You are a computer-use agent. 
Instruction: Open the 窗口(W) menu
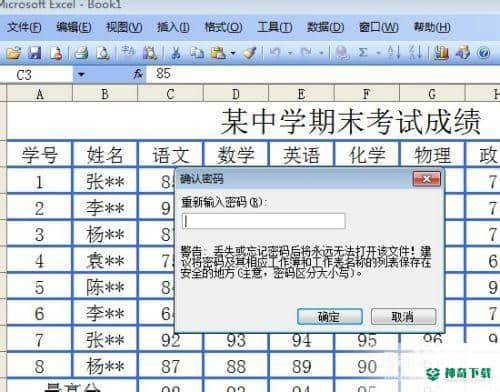coord(379,27)
